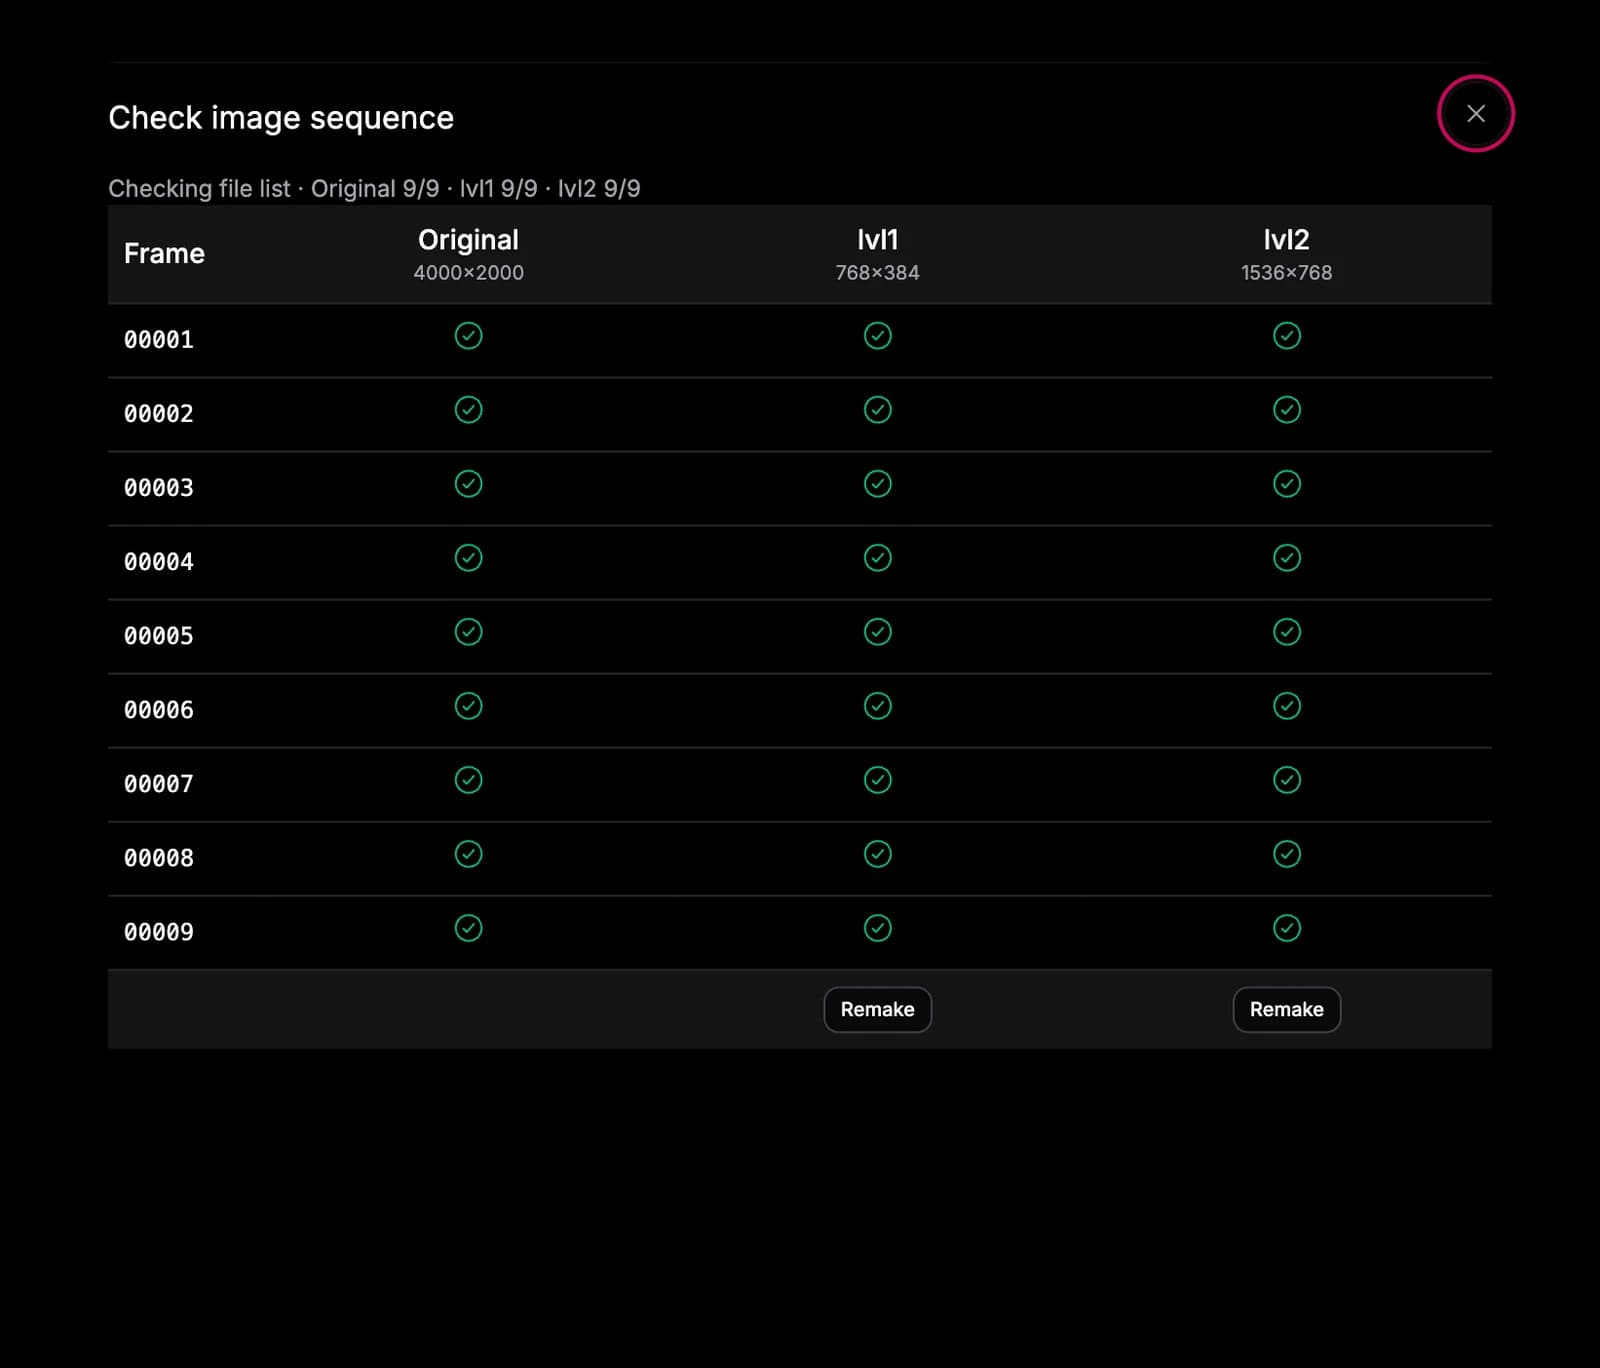Click the Original column header
Viewport: 1600px width, 1368px height.
pos(468,240)
